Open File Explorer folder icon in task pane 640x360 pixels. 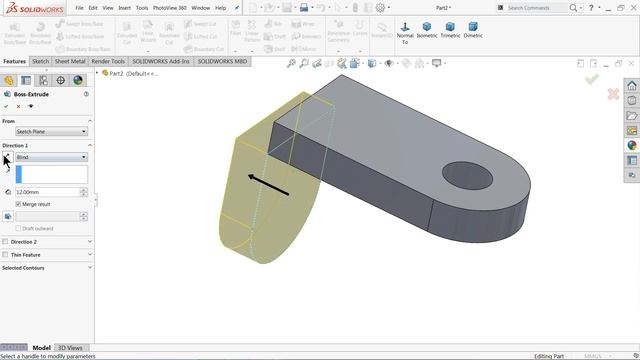[x=632, y=116]
